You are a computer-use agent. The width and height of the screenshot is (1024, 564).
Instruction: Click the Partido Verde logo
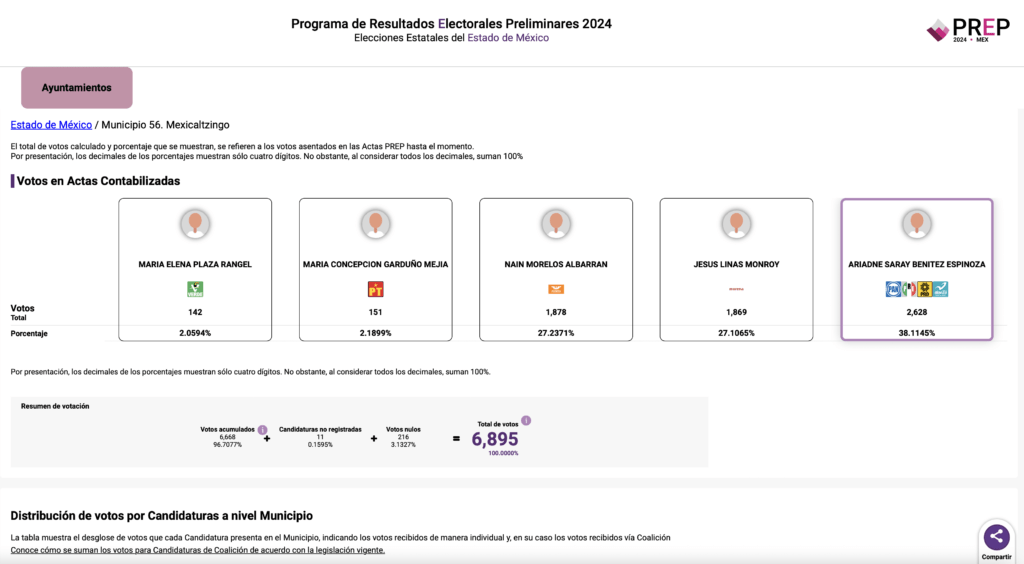click(x=195, y=289)
